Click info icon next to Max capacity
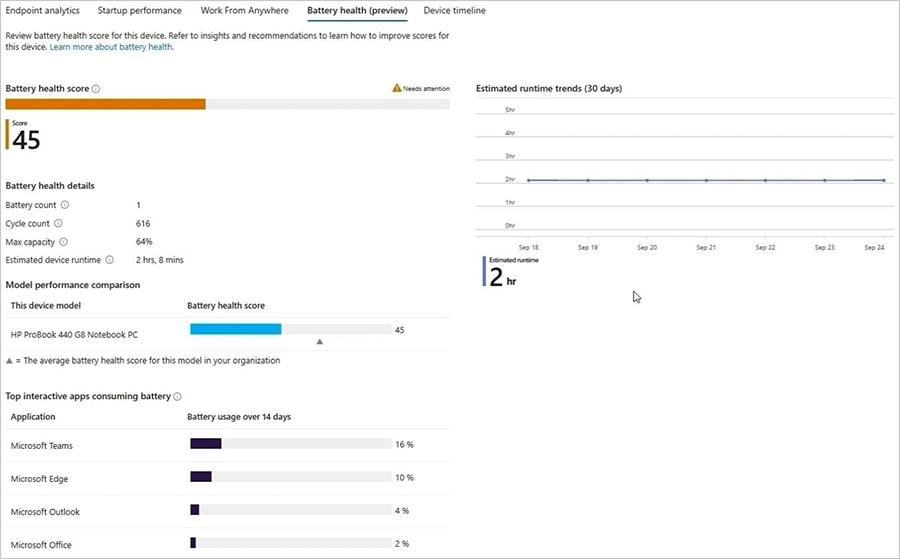The width and height of the screenshot is (900, 559). [x=63, y=242]
